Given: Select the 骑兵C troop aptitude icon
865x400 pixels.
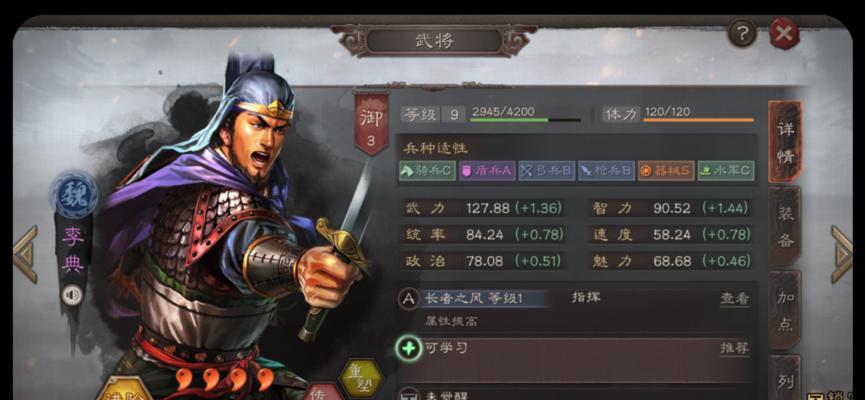Looking at the screenshot, I should 427,170.
